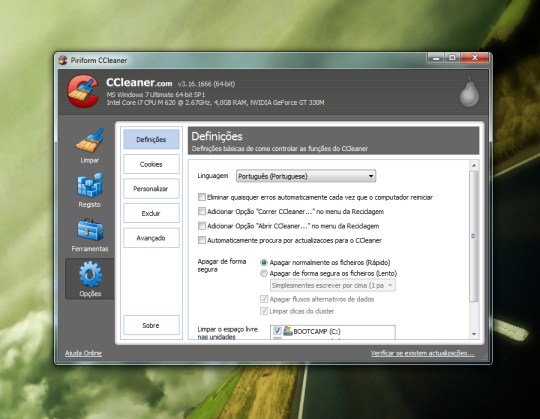
Task: Enable Eliminar quaisquer erros automaticamente checkbox
Action: (x=202, y=197)
